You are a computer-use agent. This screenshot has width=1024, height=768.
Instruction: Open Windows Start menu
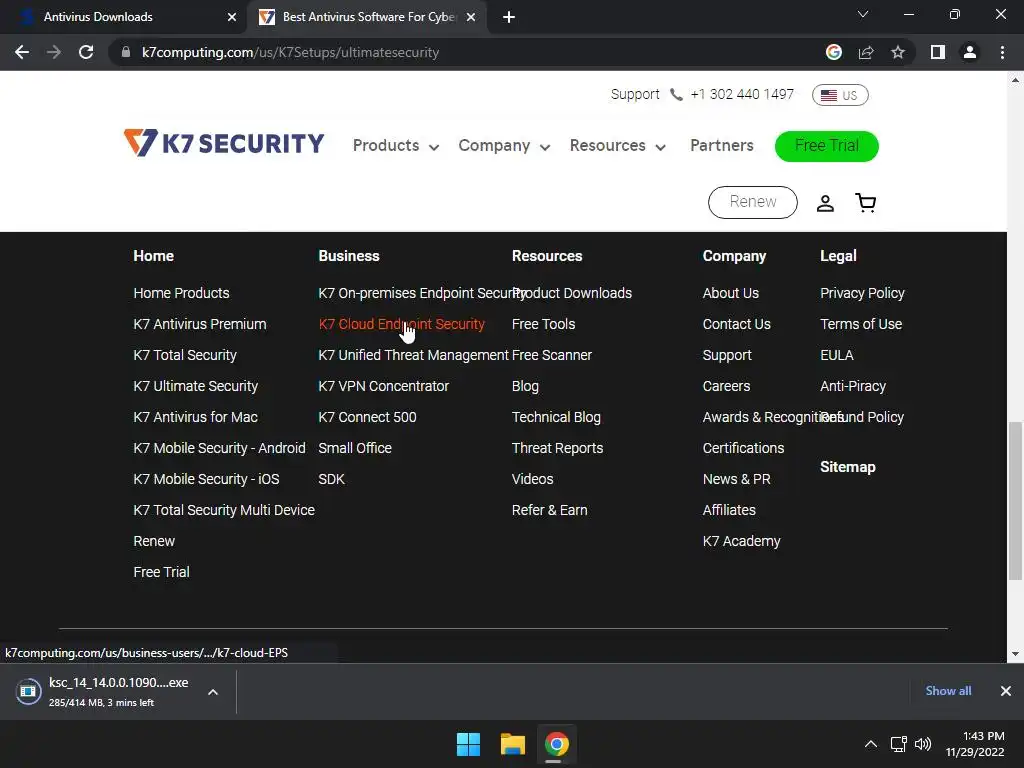(x=468, y=744)
